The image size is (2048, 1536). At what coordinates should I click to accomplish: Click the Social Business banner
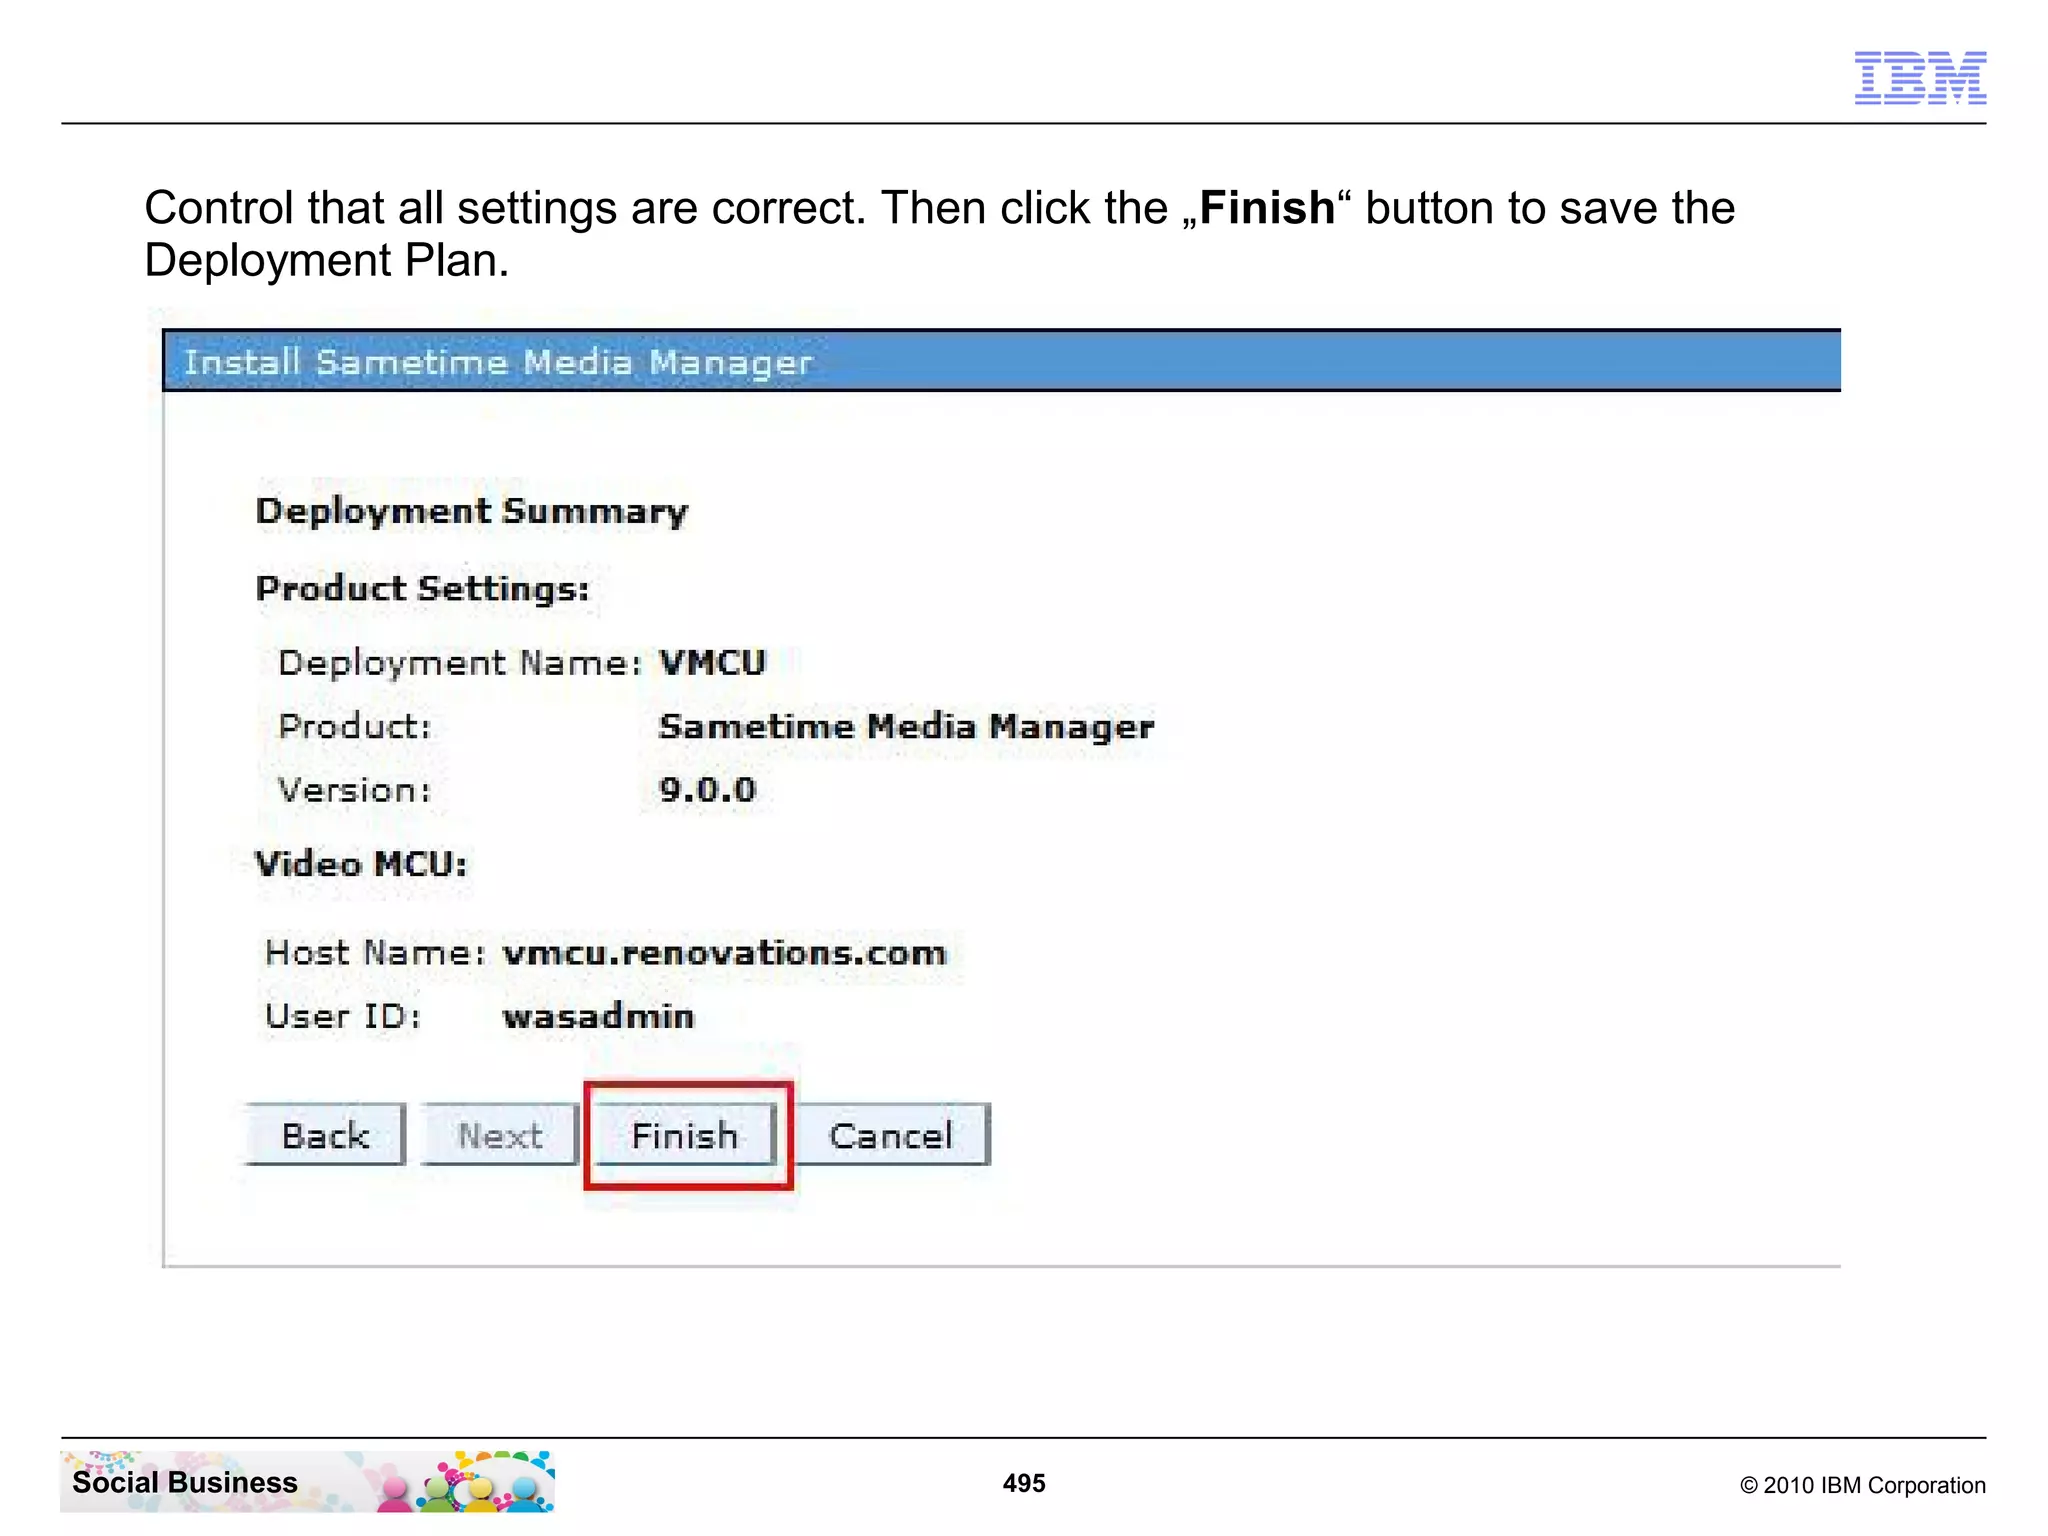tap(307, 1482)
